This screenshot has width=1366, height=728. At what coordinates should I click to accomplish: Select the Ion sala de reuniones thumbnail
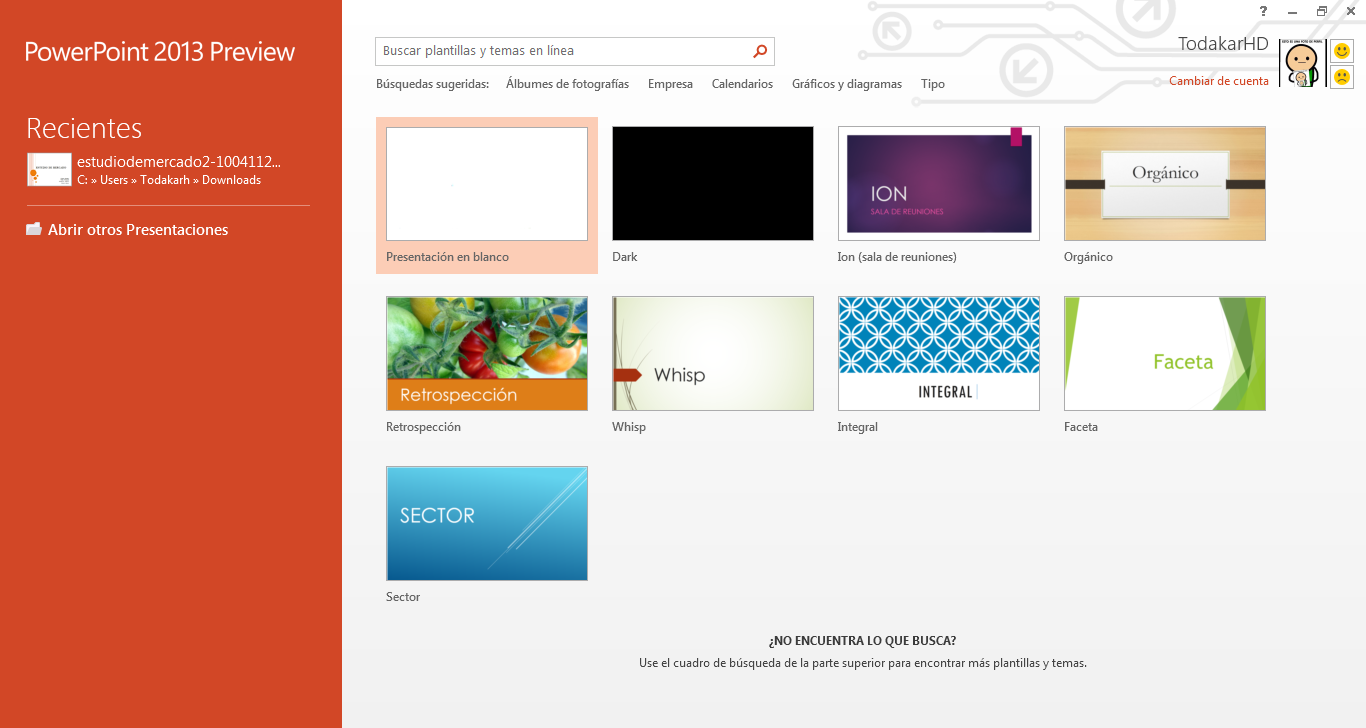coord(939,184)
